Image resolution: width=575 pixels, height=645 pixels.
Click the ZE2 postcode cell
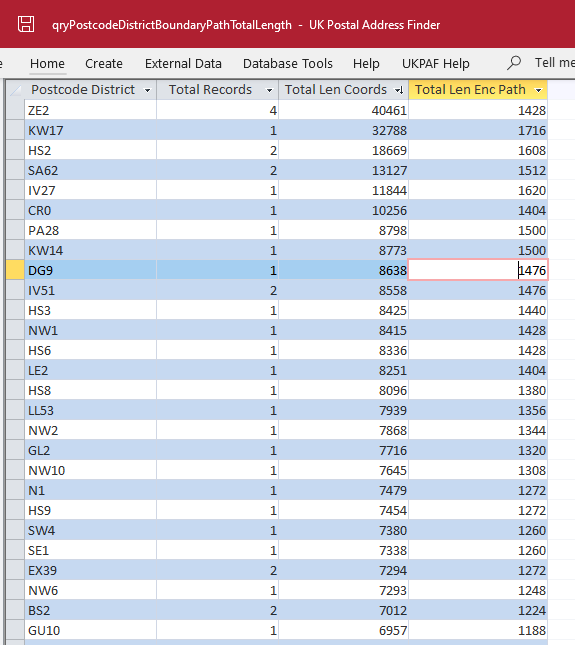tap(90, 110)
